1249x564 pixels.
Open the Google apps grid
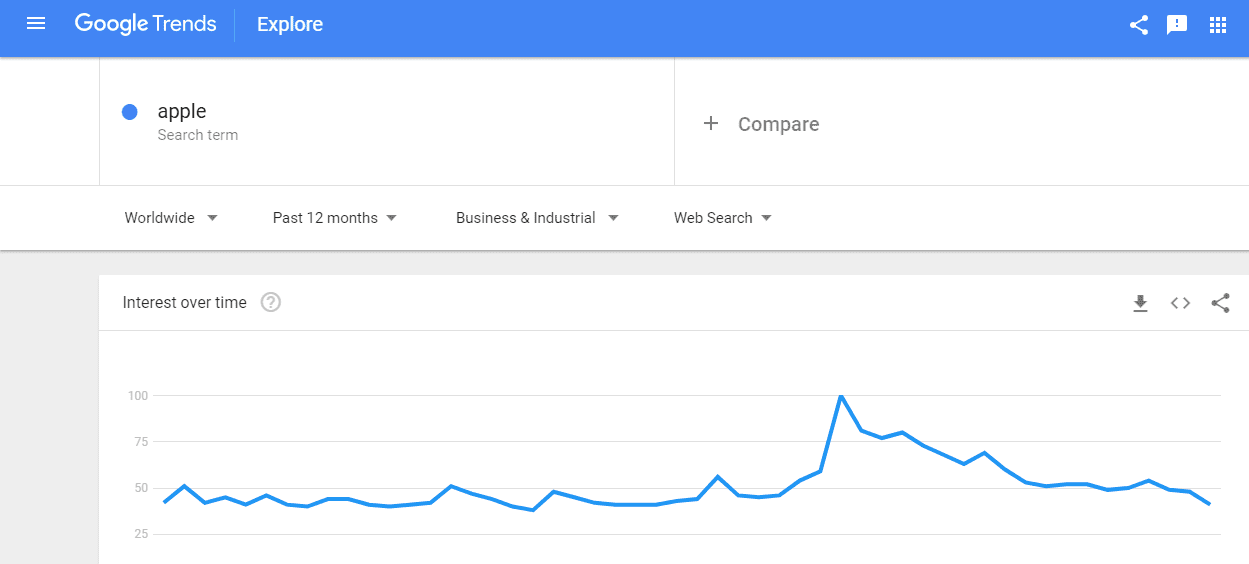click(x=1217, y=25)
